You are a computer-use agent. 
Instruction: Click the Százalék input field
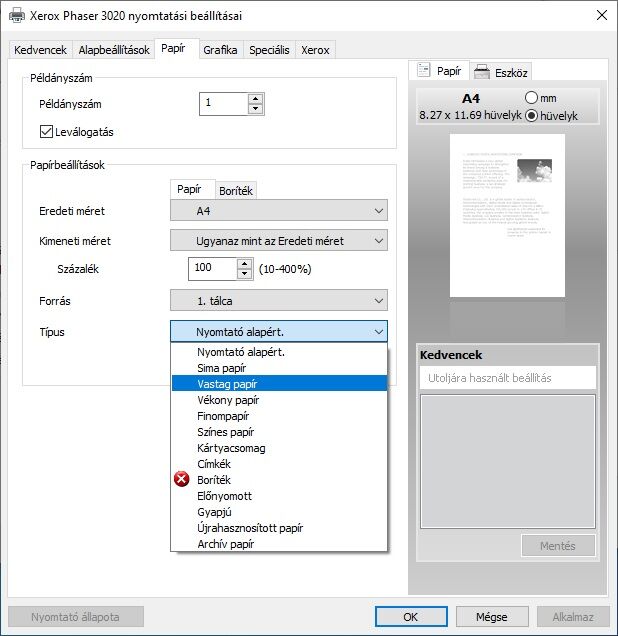[x=212, y=269]
